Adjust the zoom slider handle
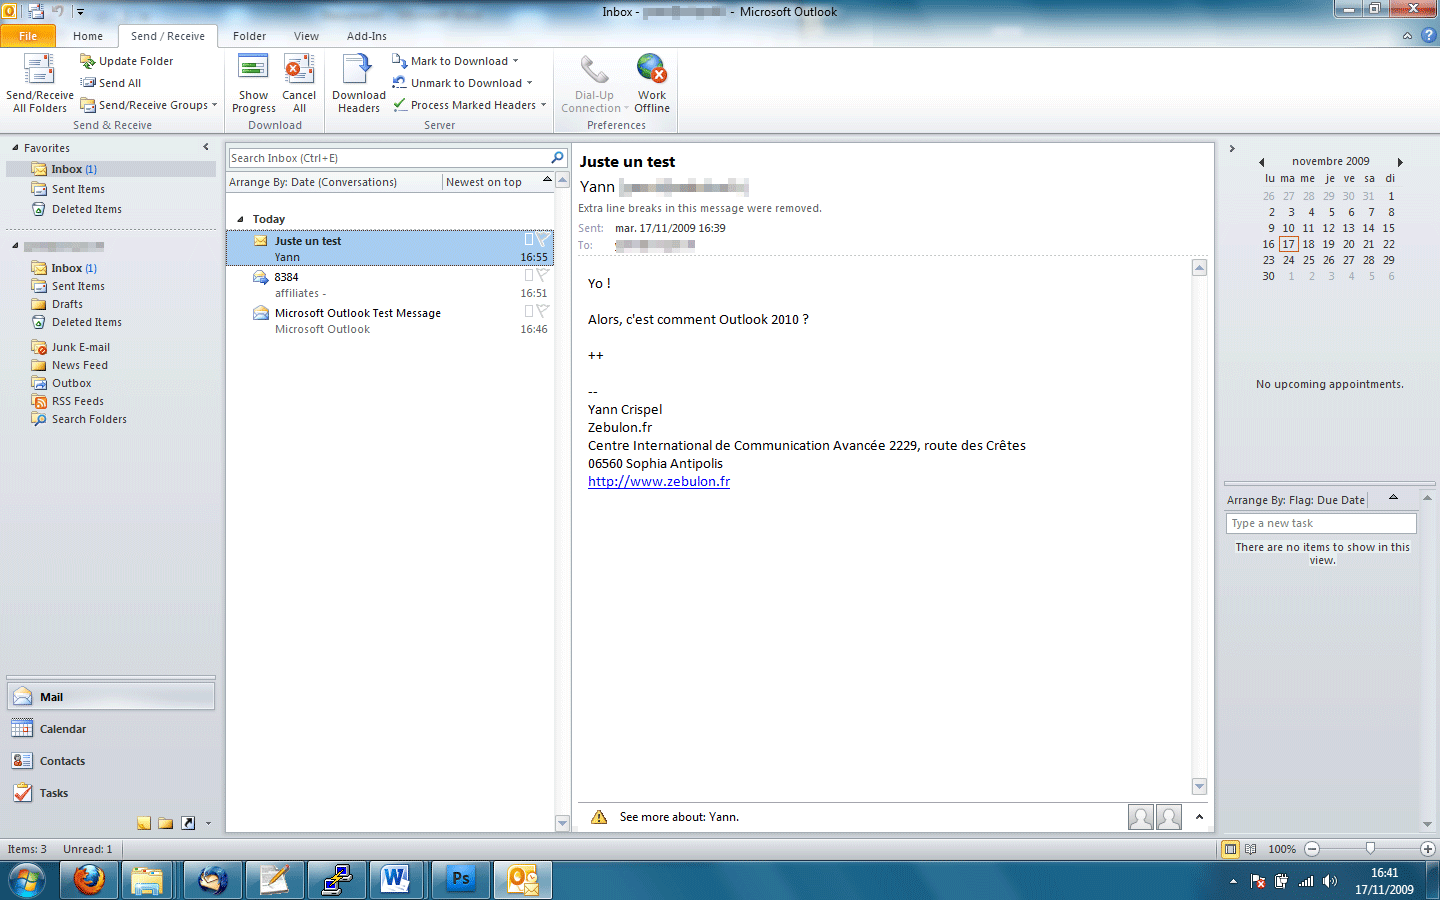Viewport: 1440px width, 900px height. [1370, 848]
